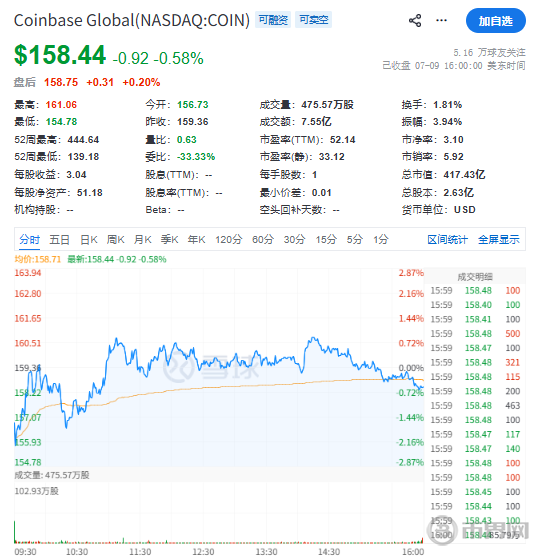Image resolution: width=540 pixels, height=558 pixels.
Task: Click the 可卖空 tag badge
Action: point(313,20)
